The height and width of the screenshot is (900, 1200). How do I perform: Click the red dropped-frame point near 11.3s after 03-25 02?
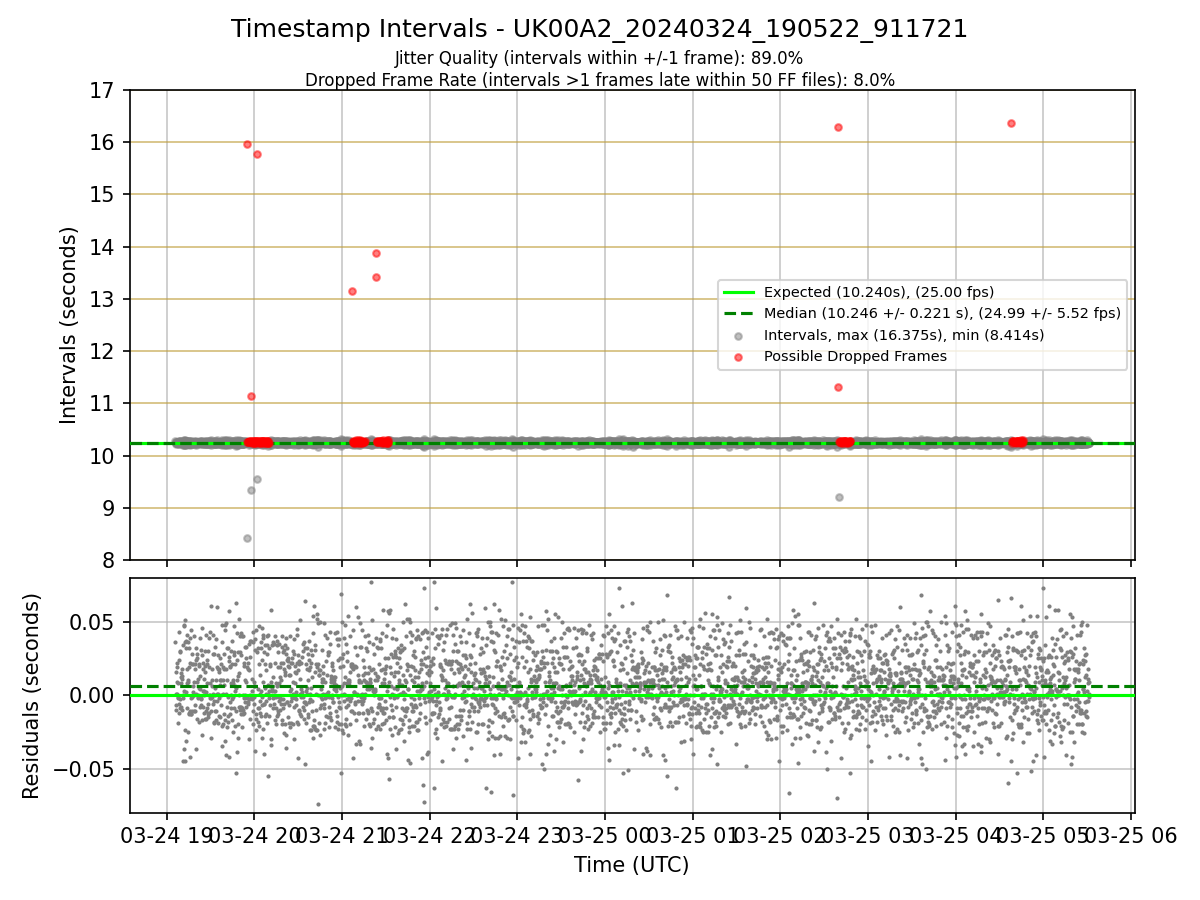coord(838,387)
